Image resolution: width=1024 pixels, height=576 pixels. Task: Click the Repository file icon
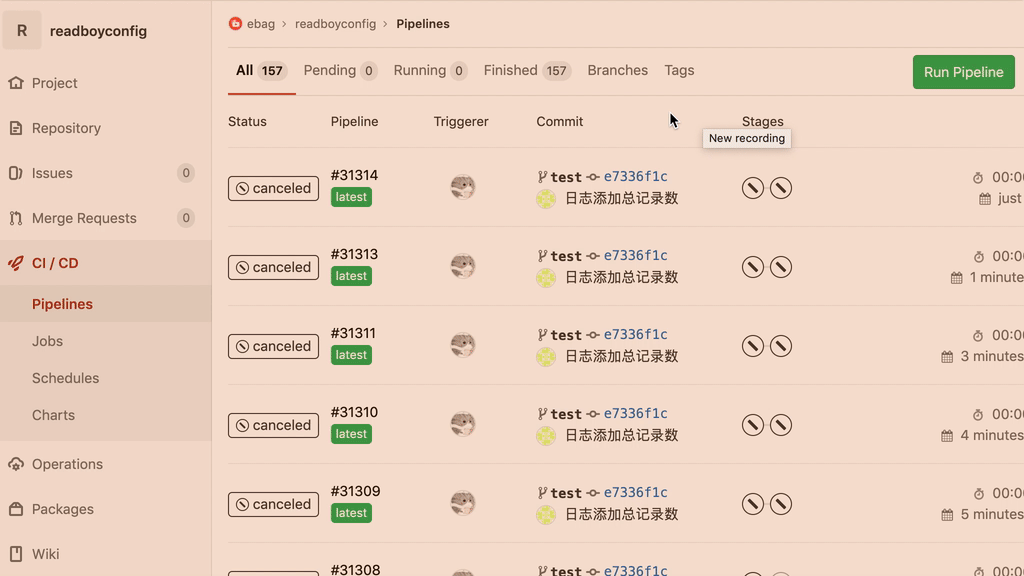pos(16,128)
